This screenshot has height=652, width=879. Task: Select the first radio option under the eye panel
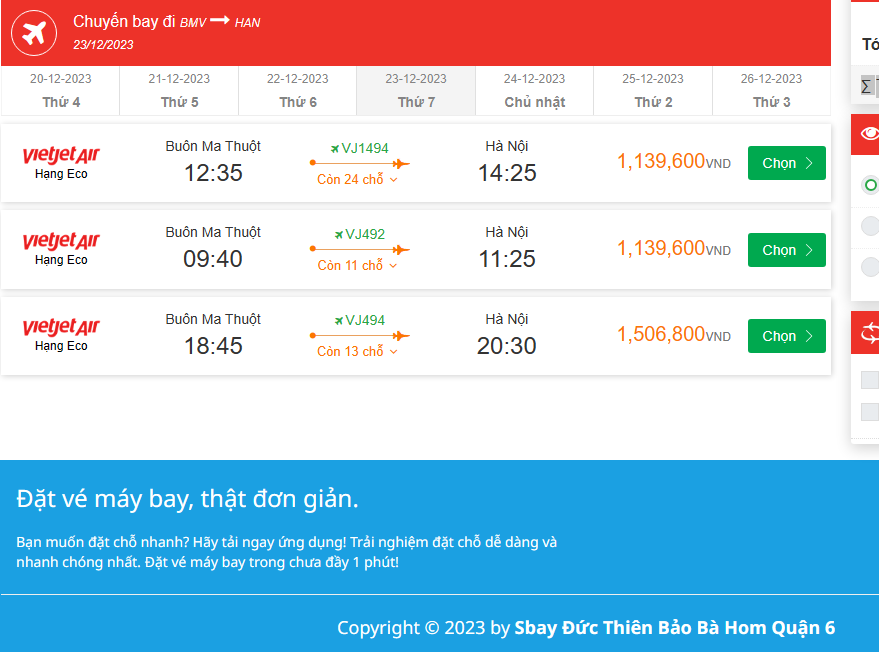click(870, 185)
